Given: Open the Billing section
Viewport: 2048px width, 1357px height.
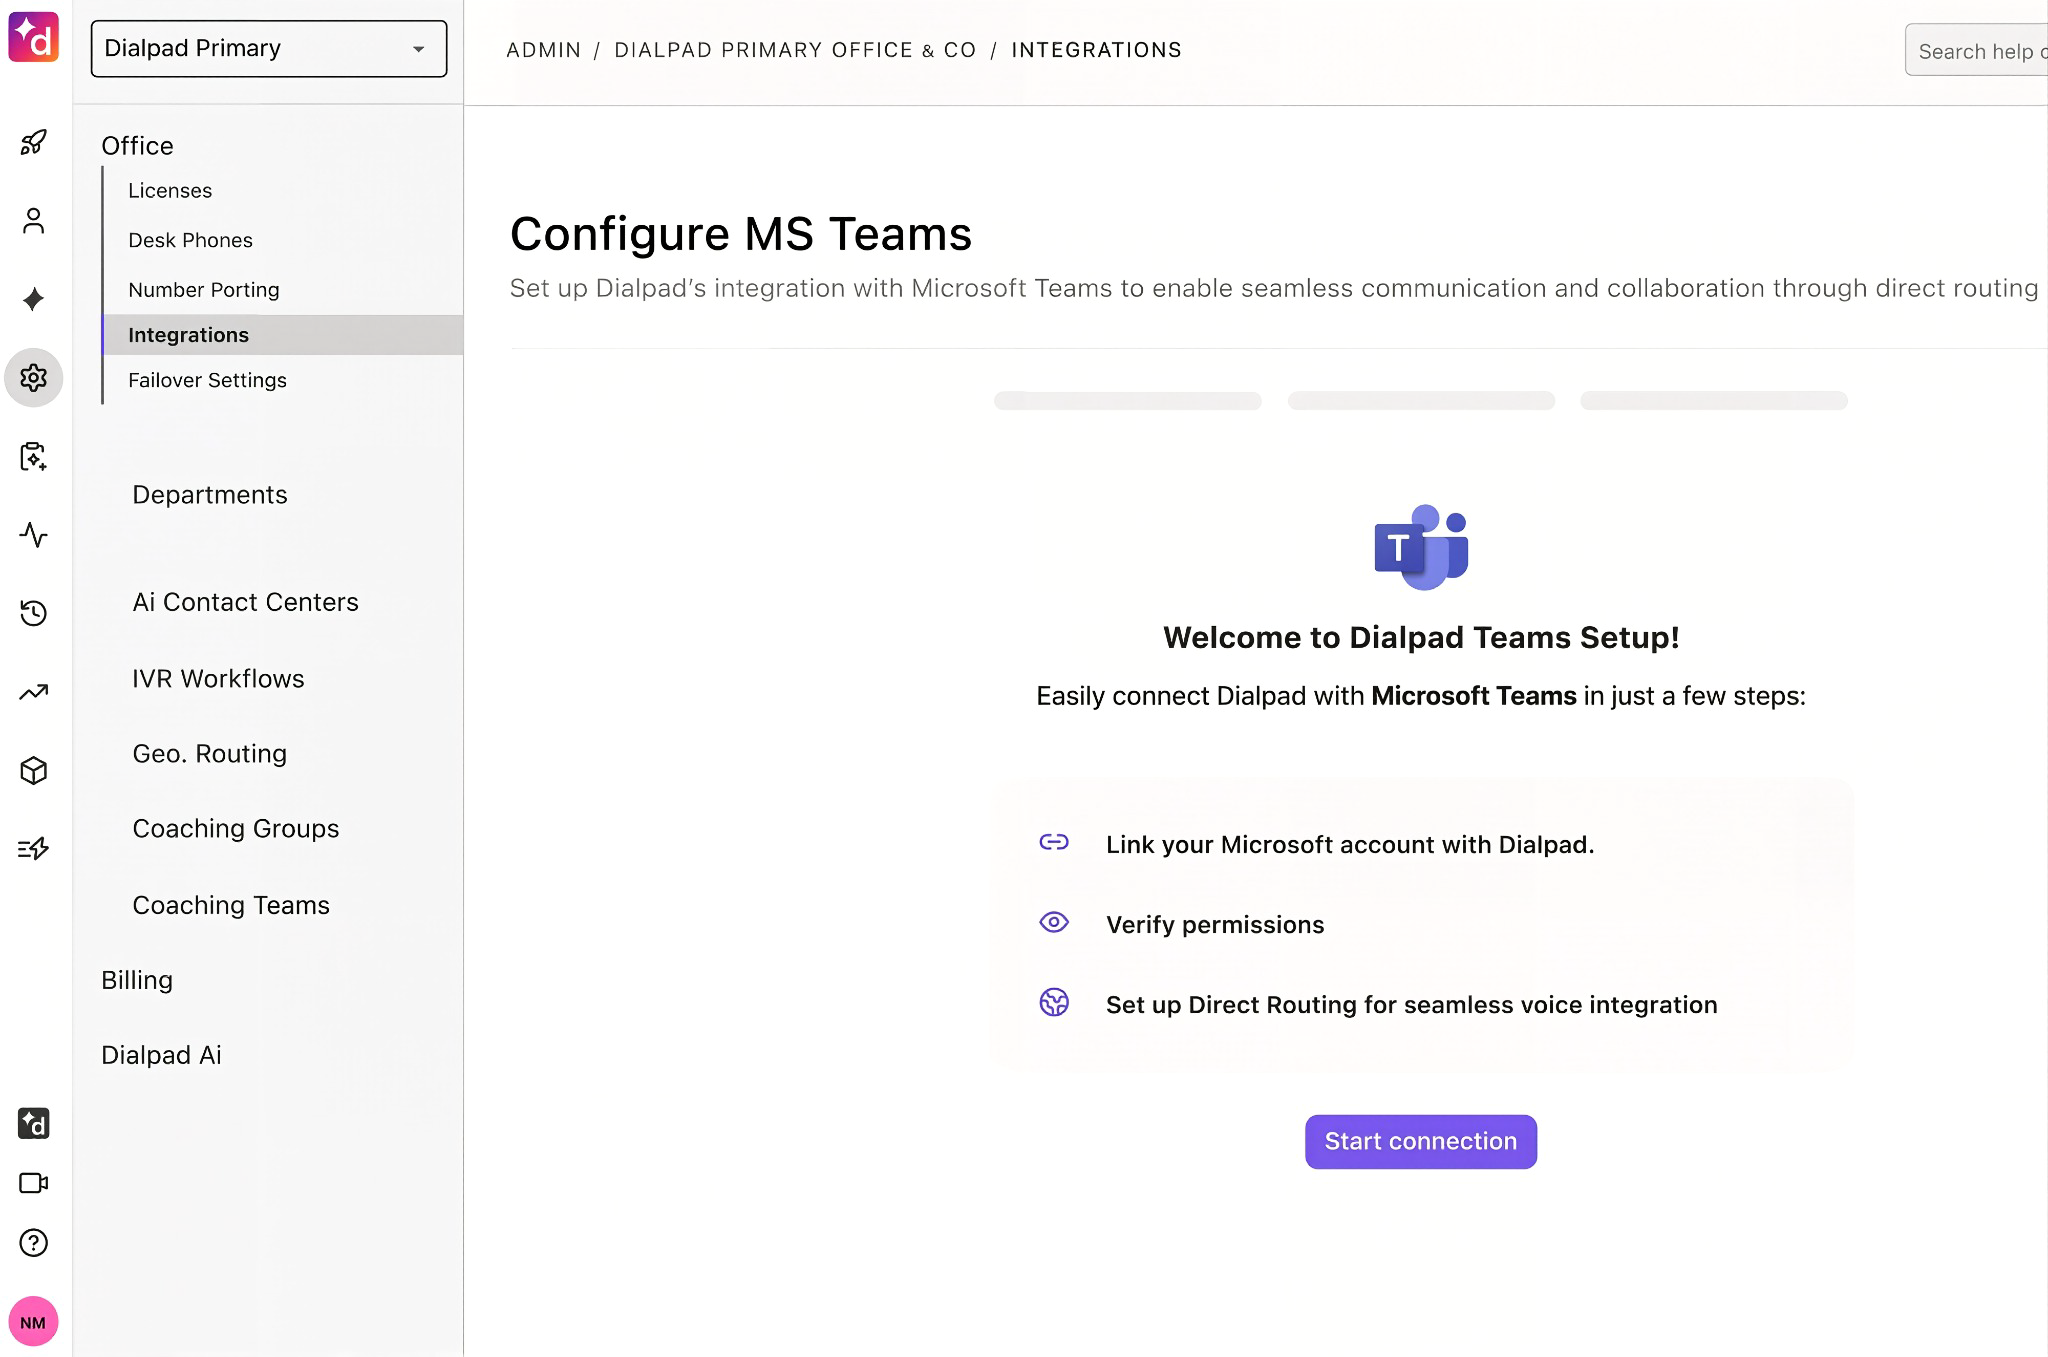Looking at the screenshot, I should click(x=137, y=980).
